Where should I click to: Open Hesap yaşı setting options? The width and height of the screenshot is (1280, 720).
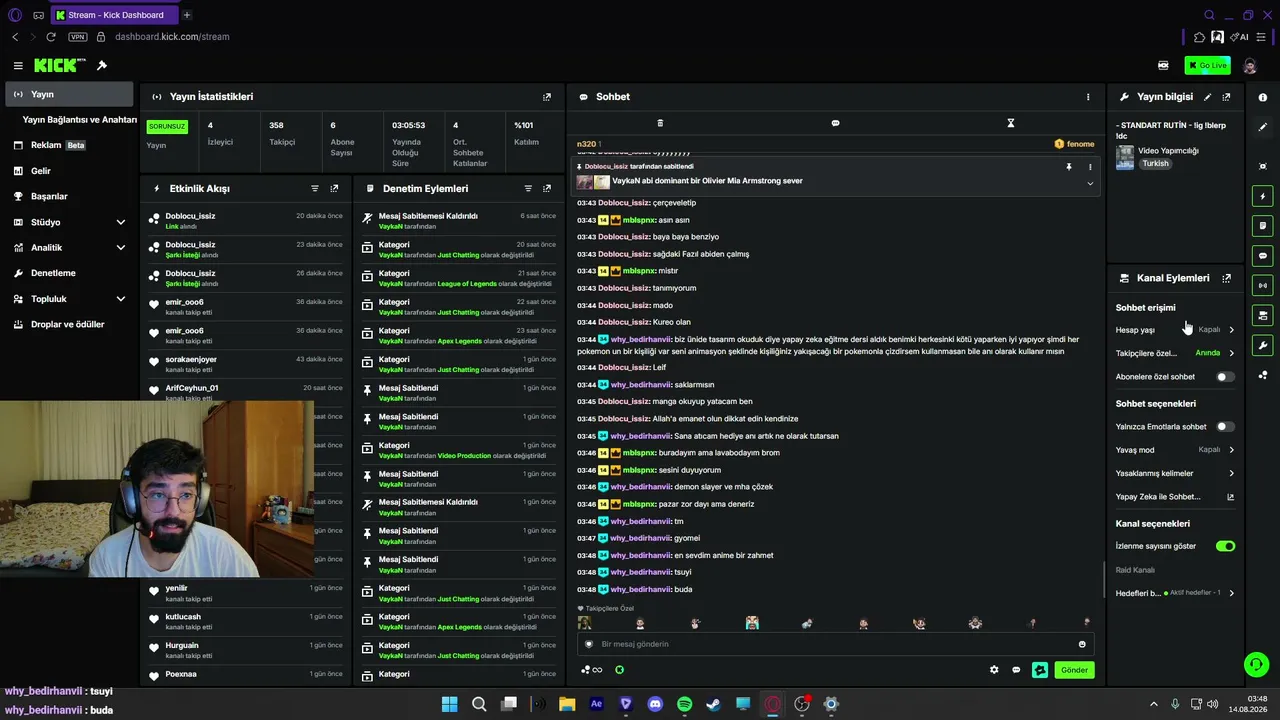coord(1175,330)
